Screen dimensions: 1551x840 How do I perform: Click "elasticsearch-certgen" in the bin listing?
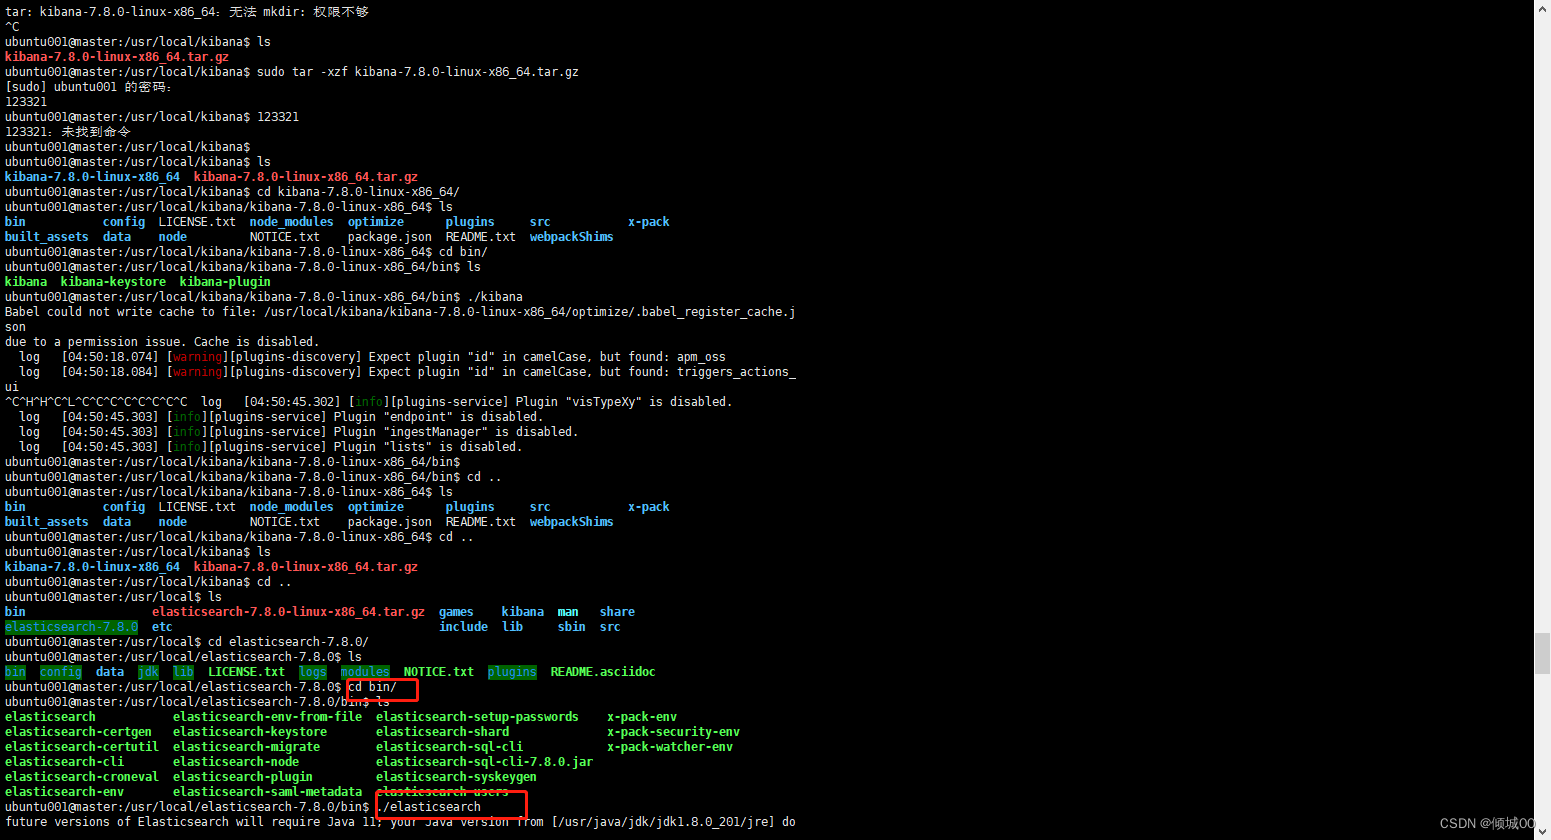[x=78, y=732]
